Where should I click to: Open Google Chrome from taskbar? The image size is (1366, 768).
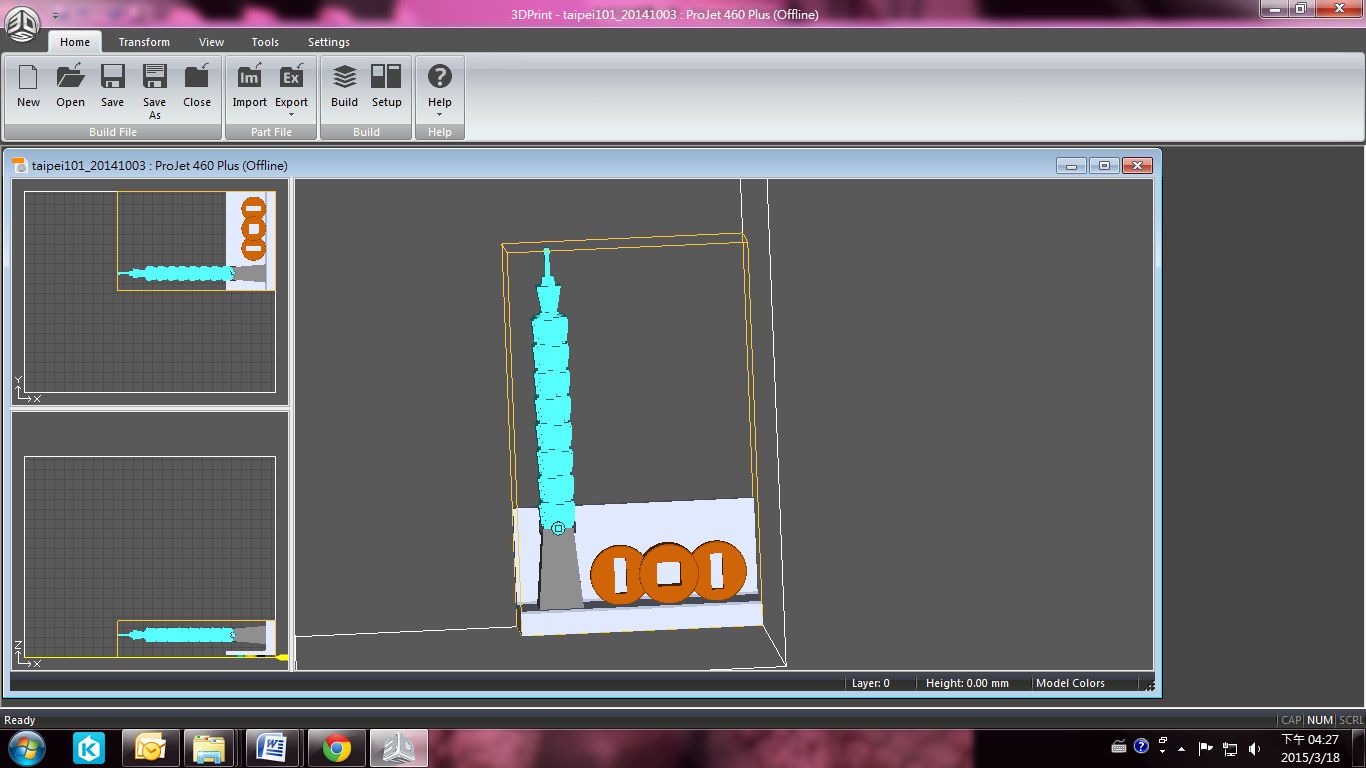[336, 748]
